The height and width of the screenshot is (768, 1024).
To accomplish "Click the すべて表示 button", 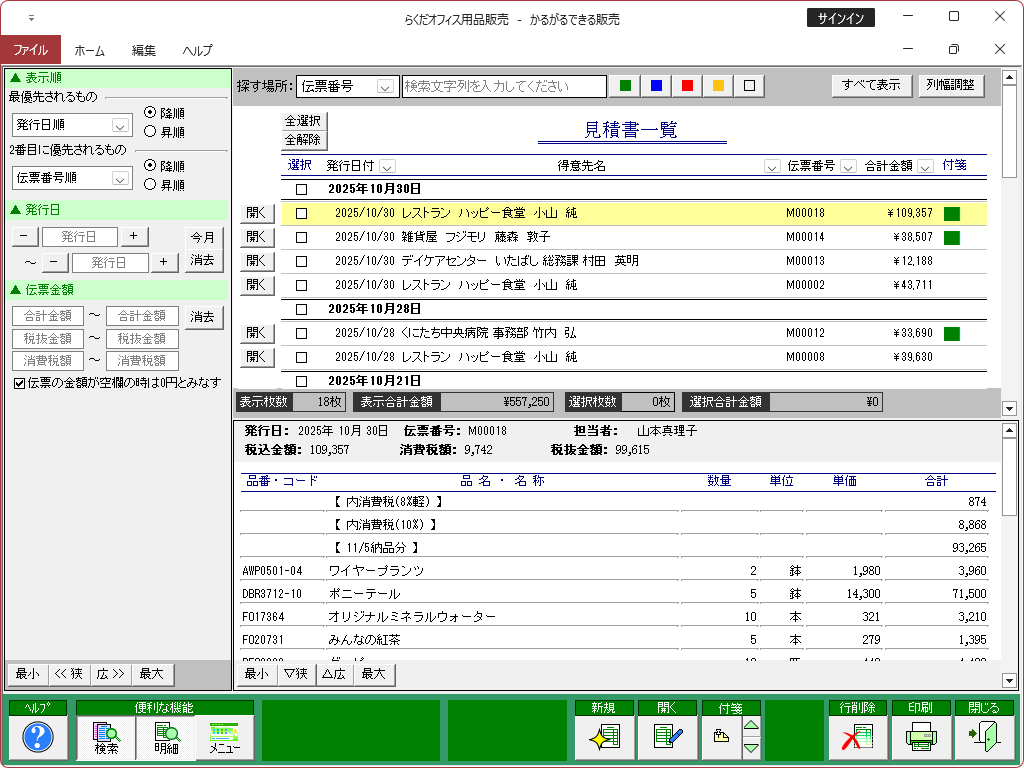I will [871, 86].
